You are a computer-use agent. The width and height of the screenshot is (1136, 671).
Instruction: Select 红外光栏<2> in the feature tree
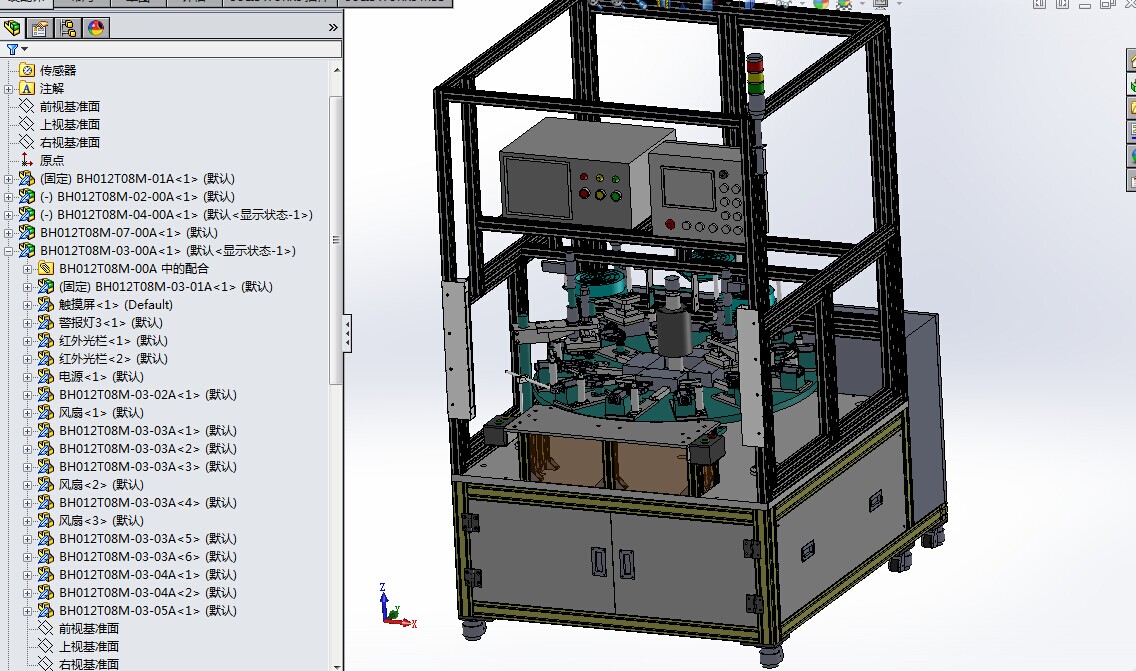pyautogui.click(x=110, y=359)
